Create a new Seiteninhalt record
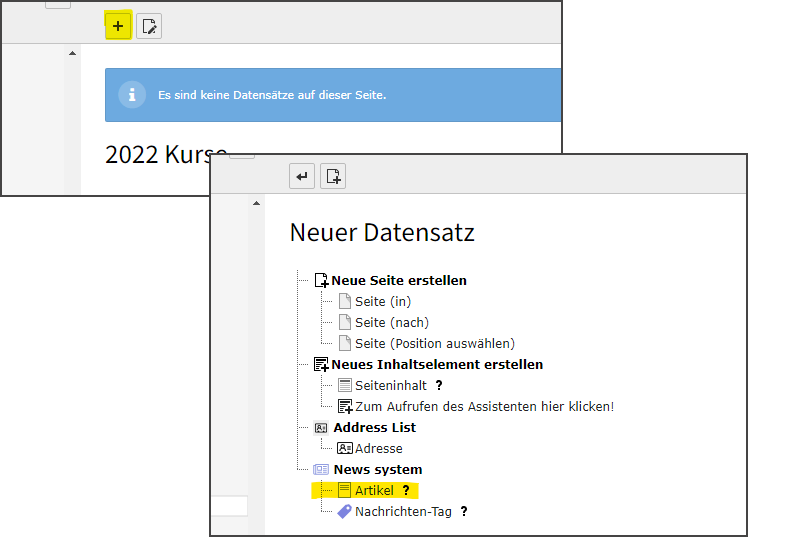This screenshot has width=800, height=539. click(390, 385)
